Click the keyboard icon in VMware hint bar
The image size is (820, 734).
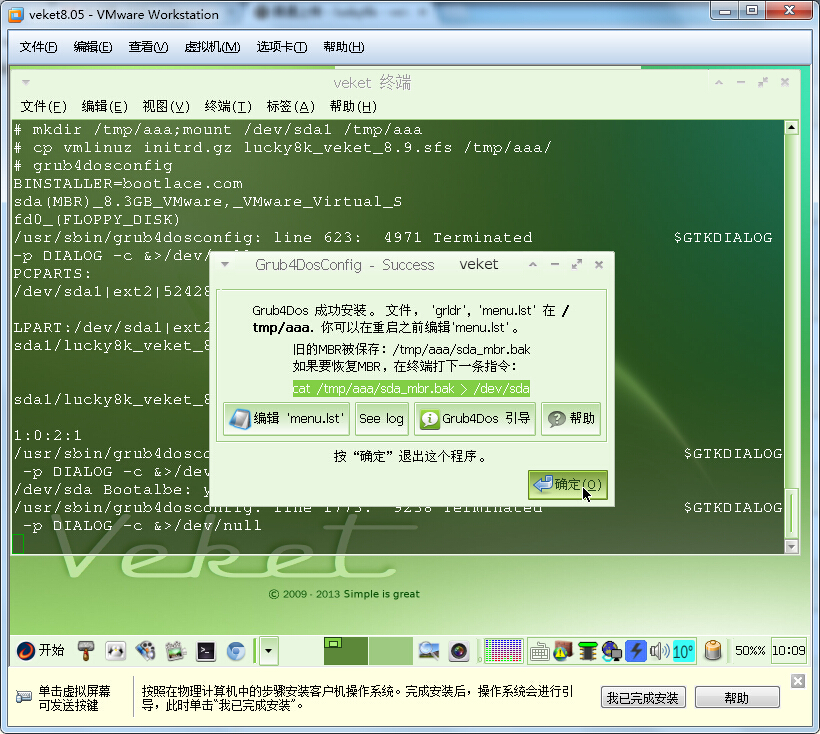[24, 697]
